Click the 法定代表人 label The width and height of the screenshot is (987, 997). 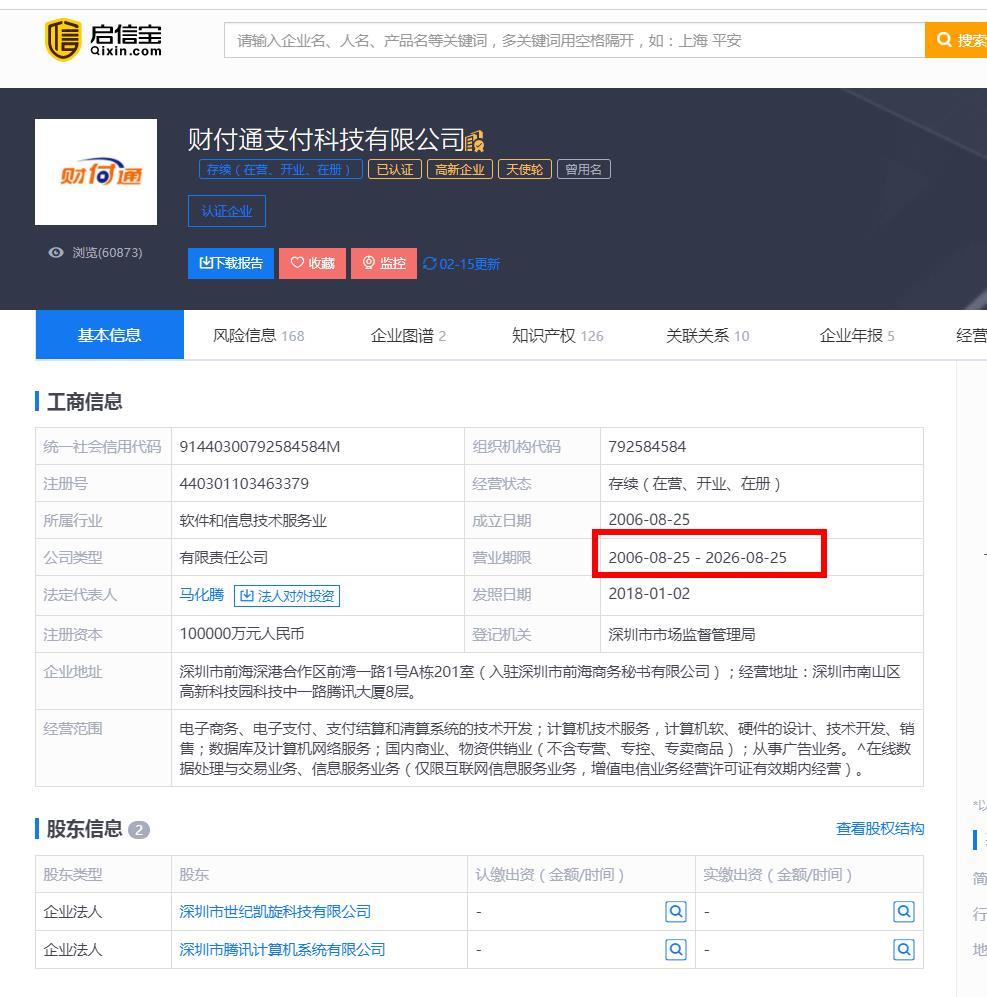tap(80, 595)
